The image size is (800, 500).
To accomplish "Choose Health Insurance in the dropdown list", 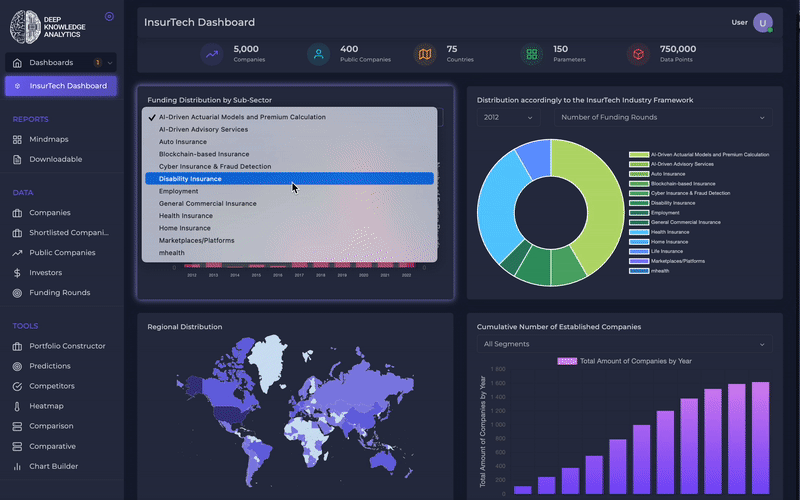I will point(289,216).
